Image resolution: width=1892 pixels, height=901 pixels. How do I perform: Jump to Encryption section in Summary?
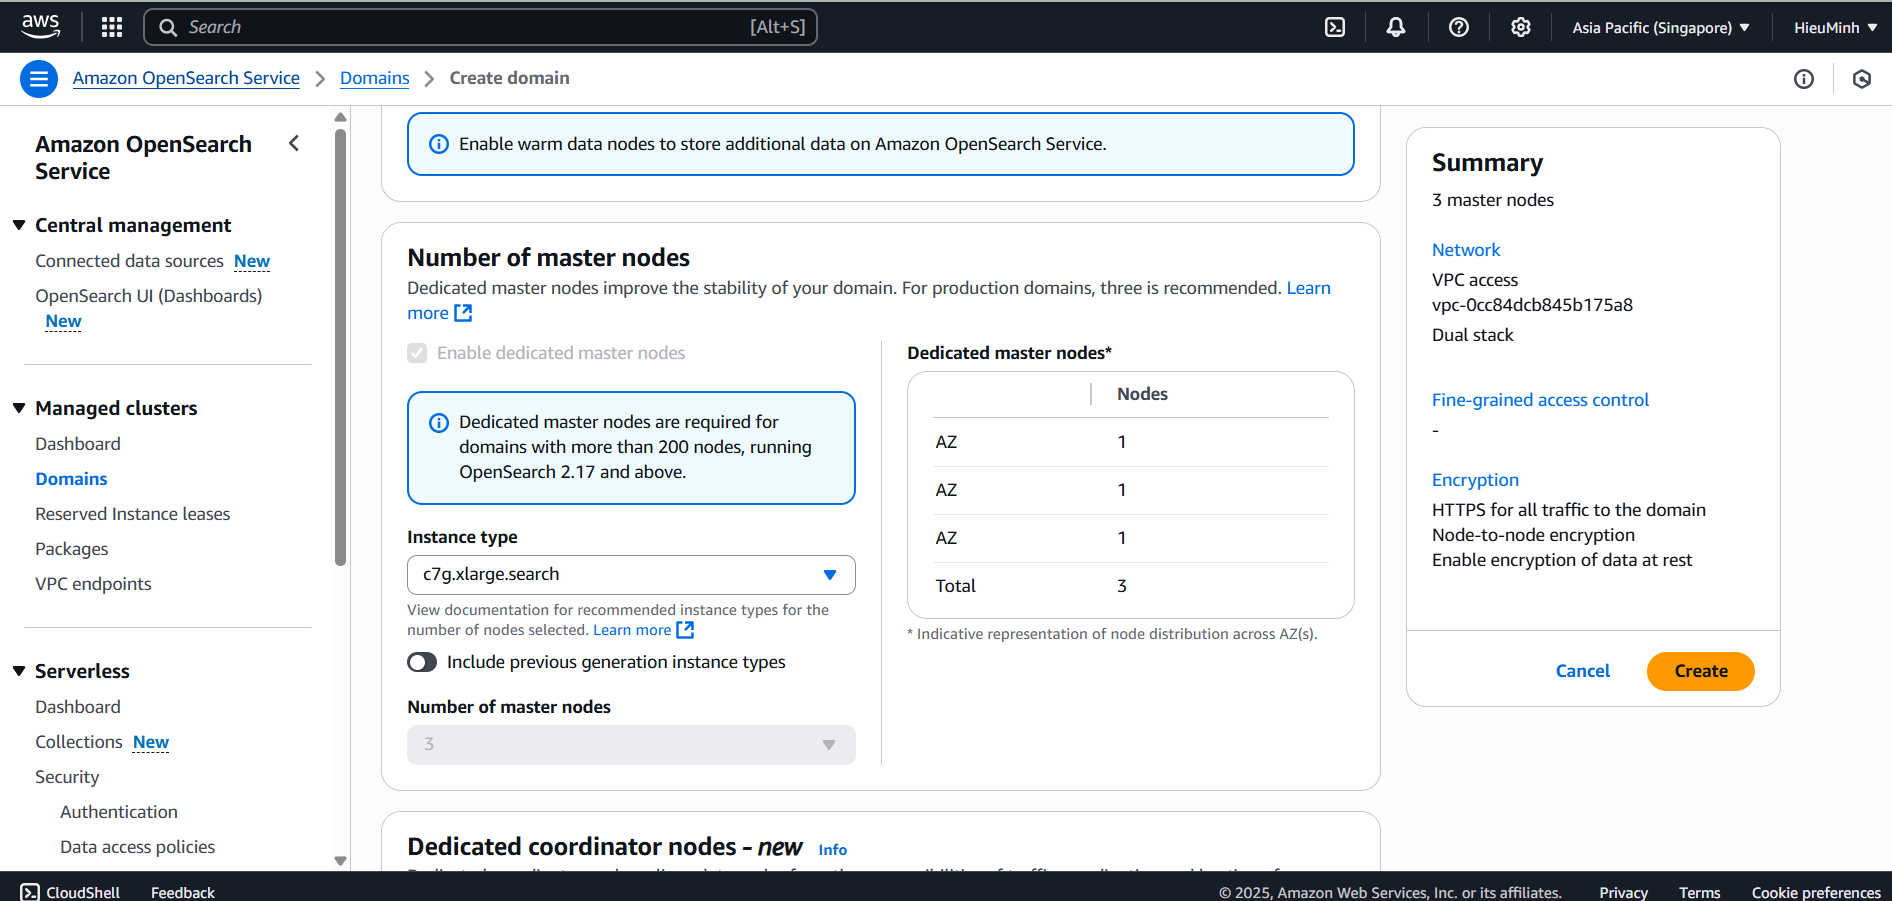[x=1475, y=480]
